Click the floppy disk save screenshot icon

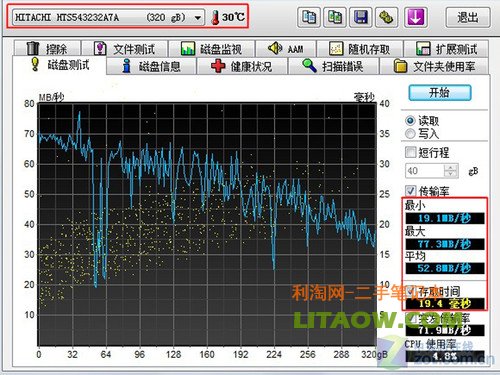[361, 17]
